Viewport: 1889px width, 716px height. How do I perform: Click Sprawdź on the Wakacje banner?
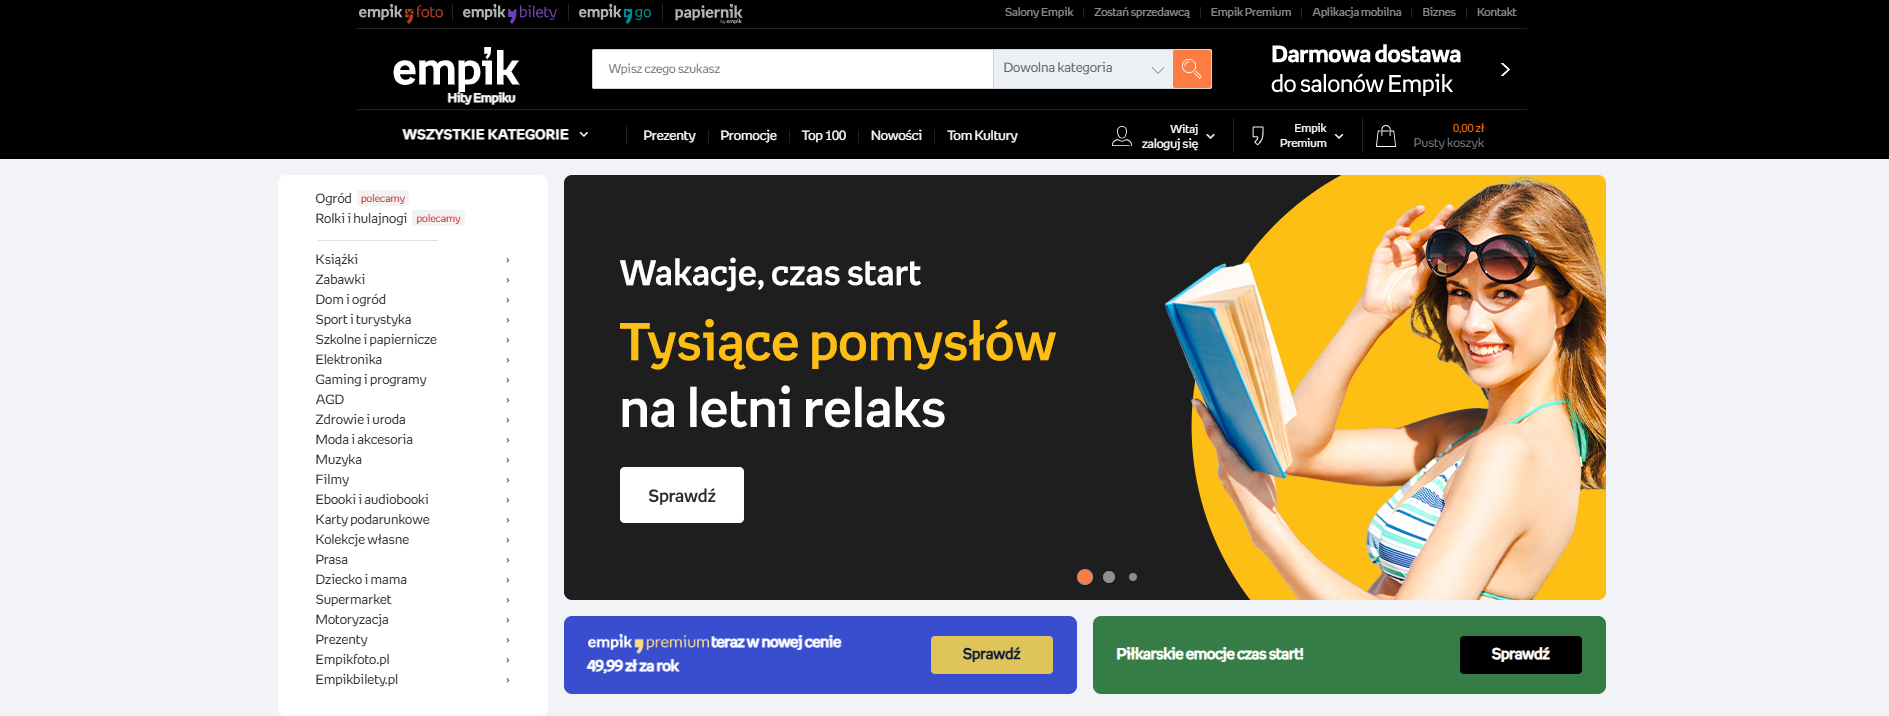[682, 495]
